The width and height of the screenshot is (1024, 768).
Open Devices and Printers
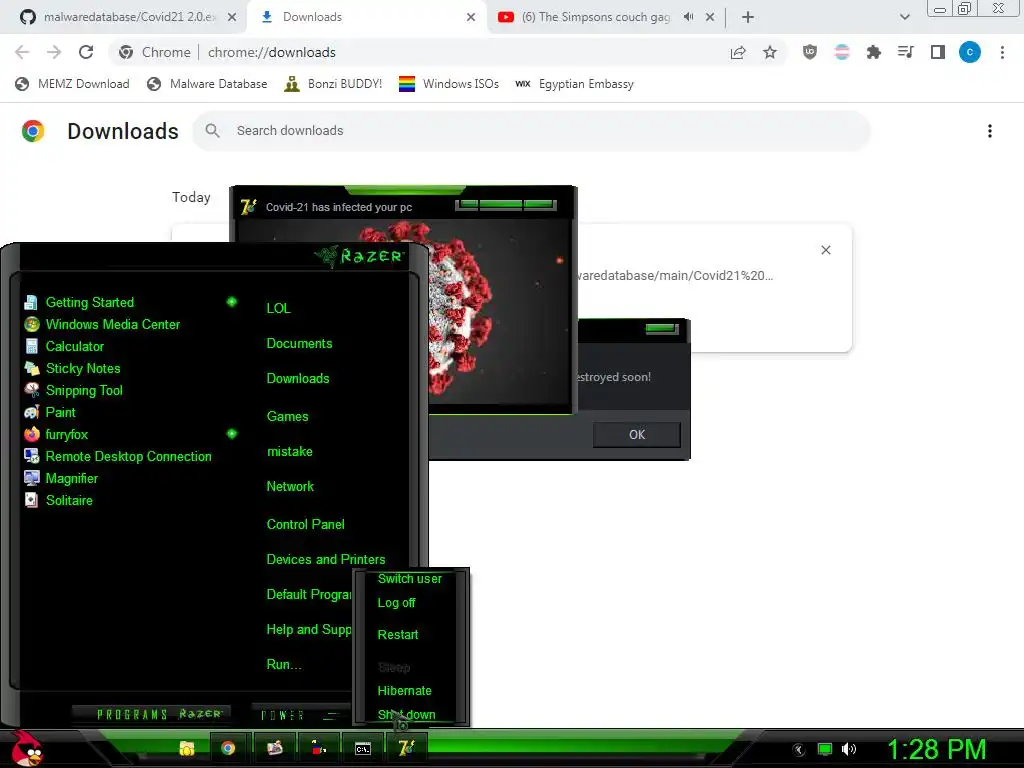tap(326, 560)
